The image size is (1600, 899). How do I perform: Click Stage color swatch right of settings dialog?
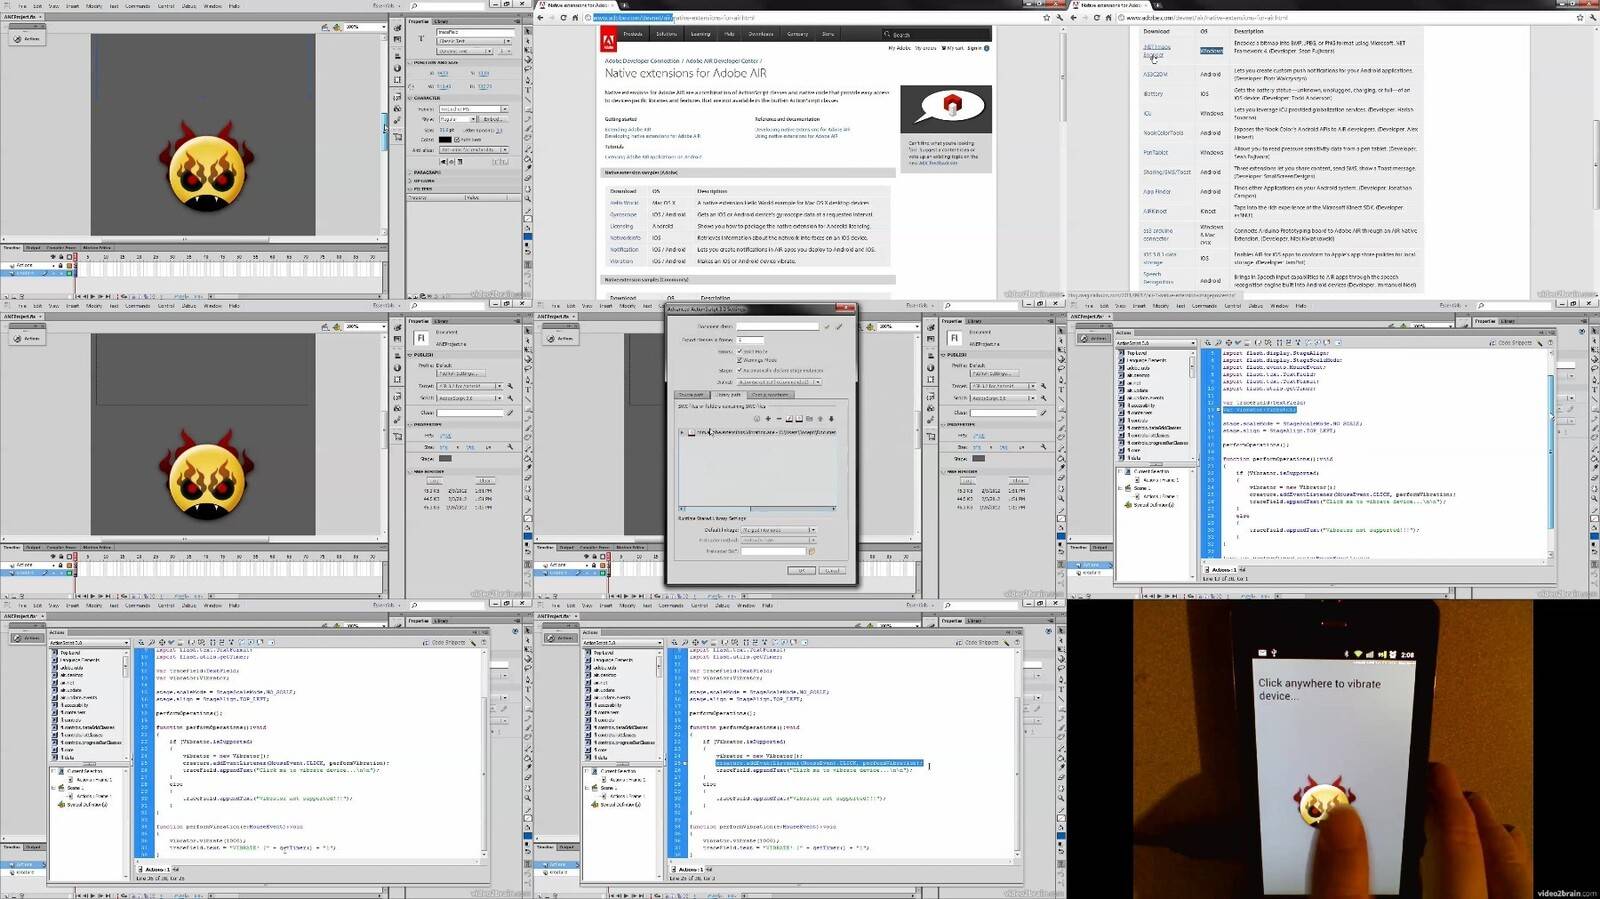(x=978, y=458)
